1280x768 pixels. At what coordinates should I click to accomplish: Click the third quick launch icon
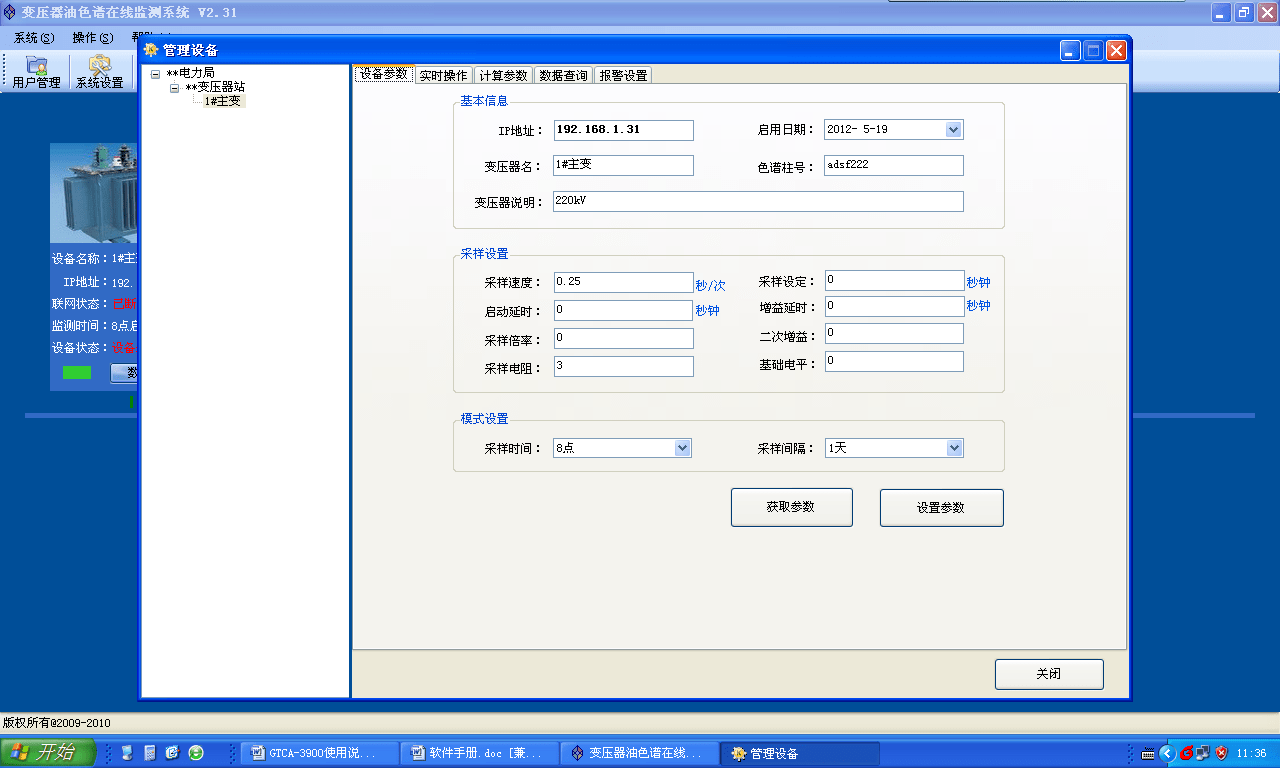[x=173, y=753]
